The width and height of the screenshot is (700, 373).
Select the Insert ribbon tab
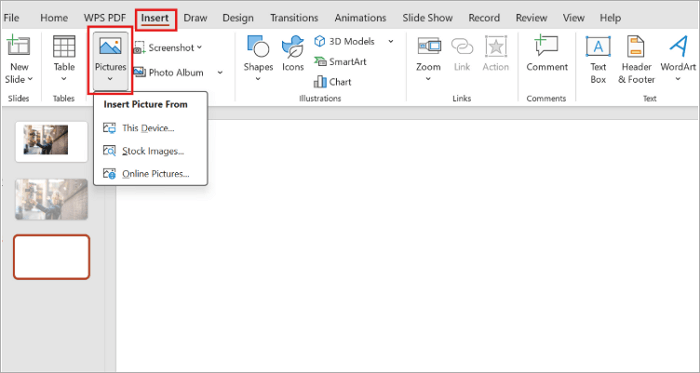(x=155, y=18)
